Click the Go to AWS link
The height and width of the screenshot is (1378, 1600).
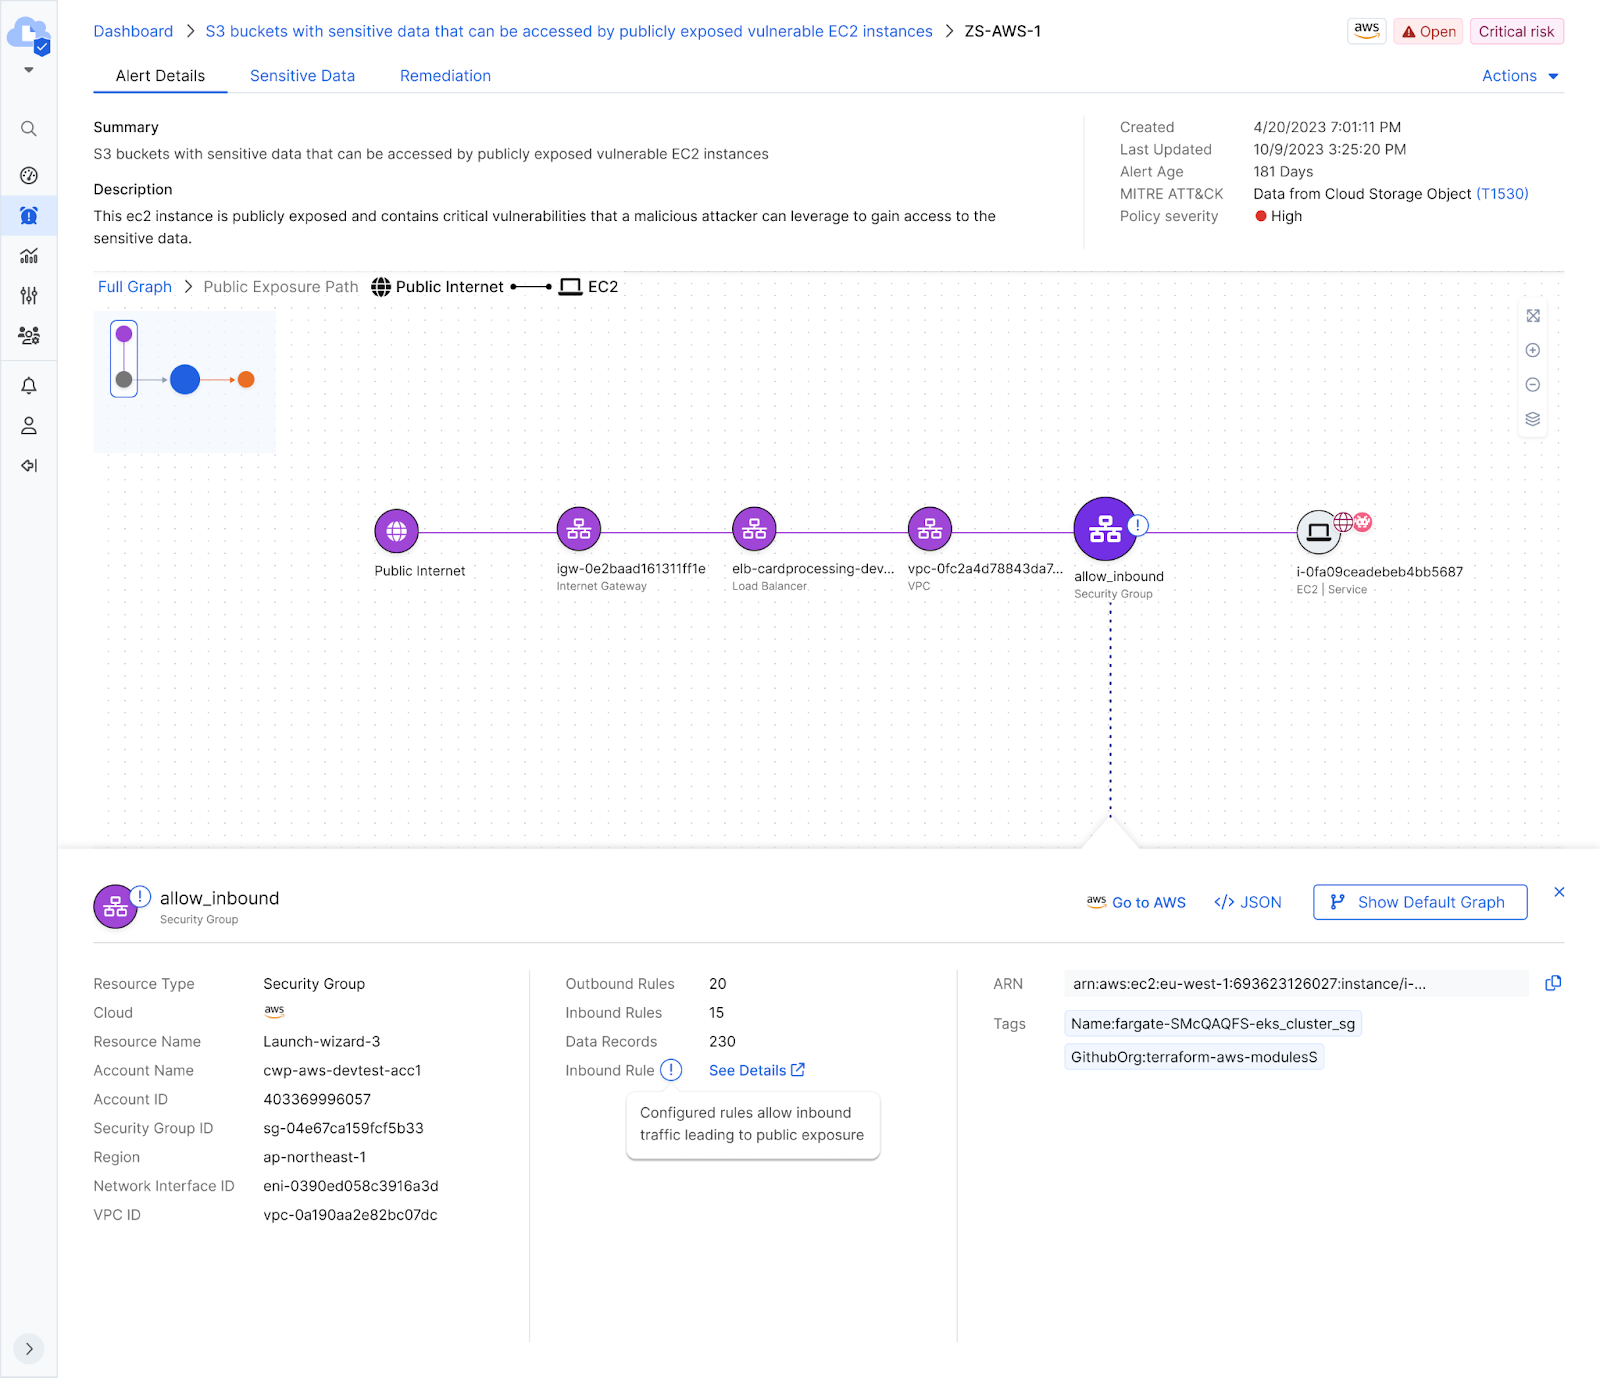[1136, 902]
